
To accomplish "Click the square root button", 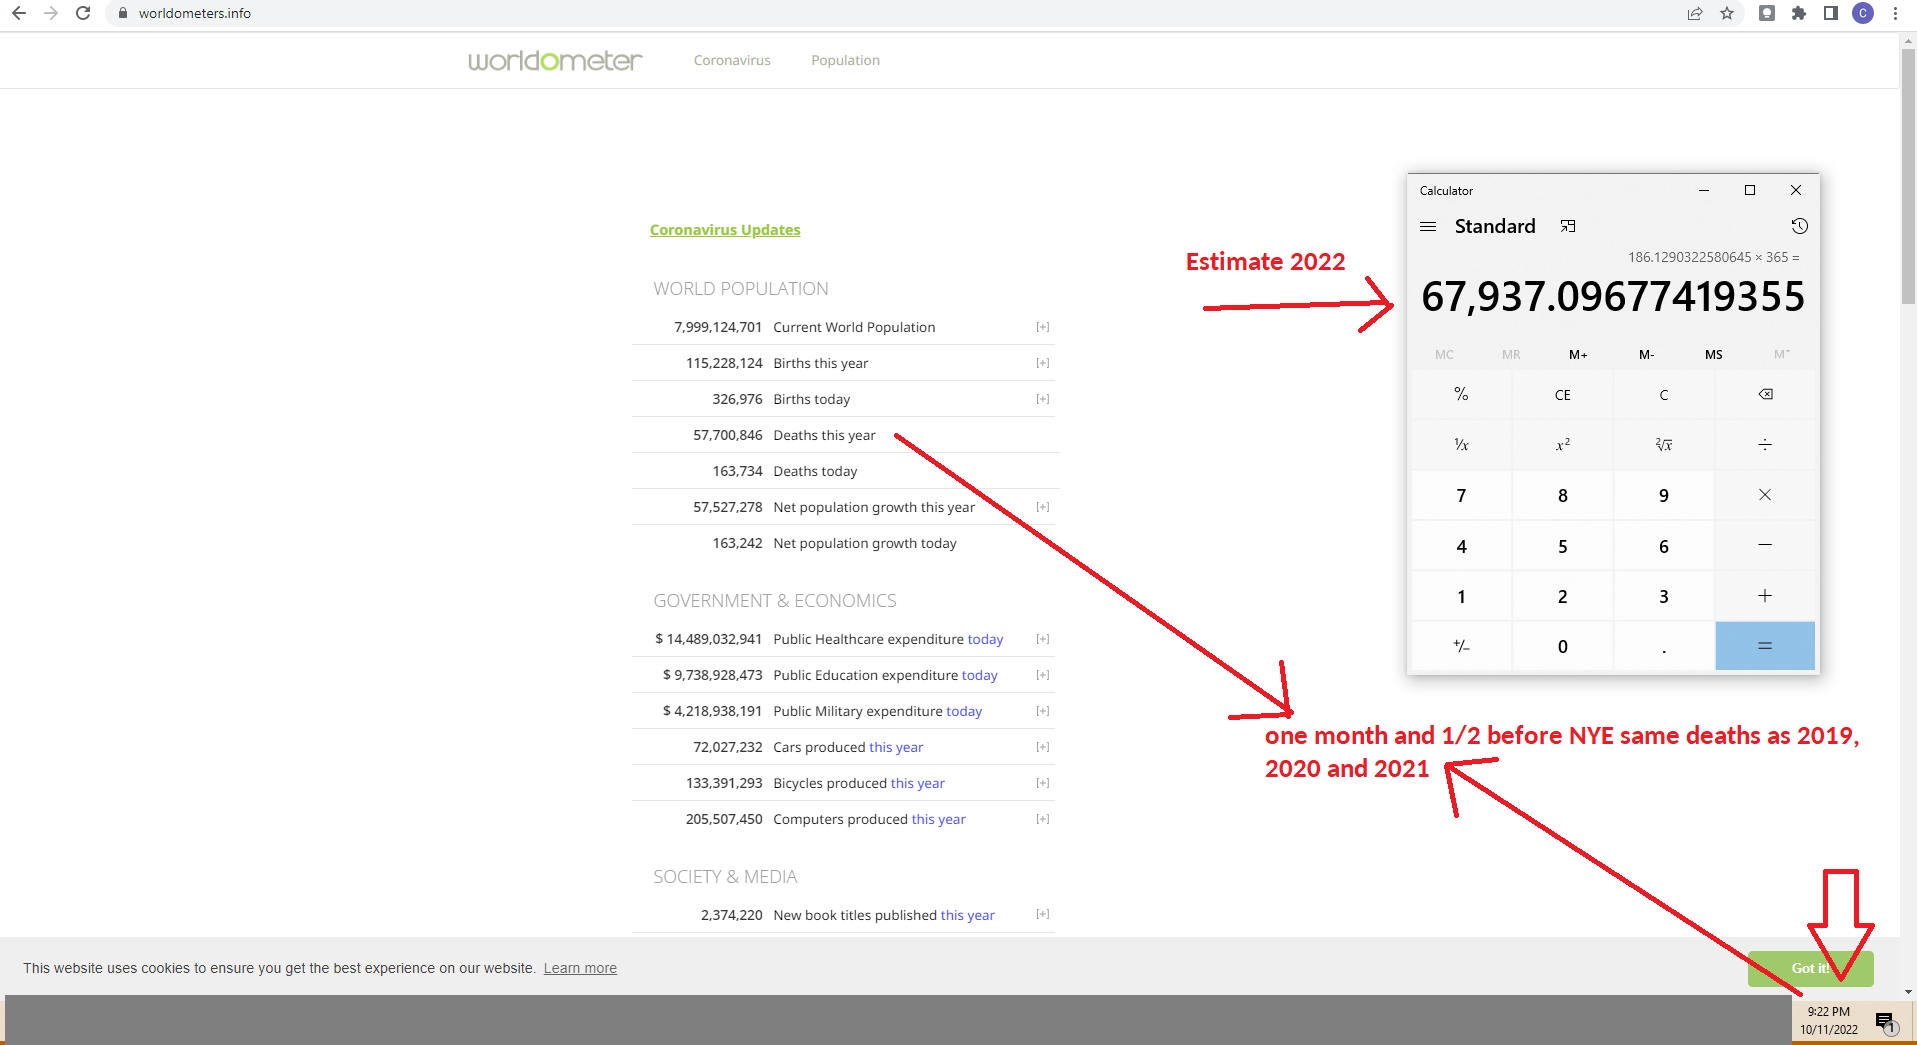I will (x=1663, y=445).
